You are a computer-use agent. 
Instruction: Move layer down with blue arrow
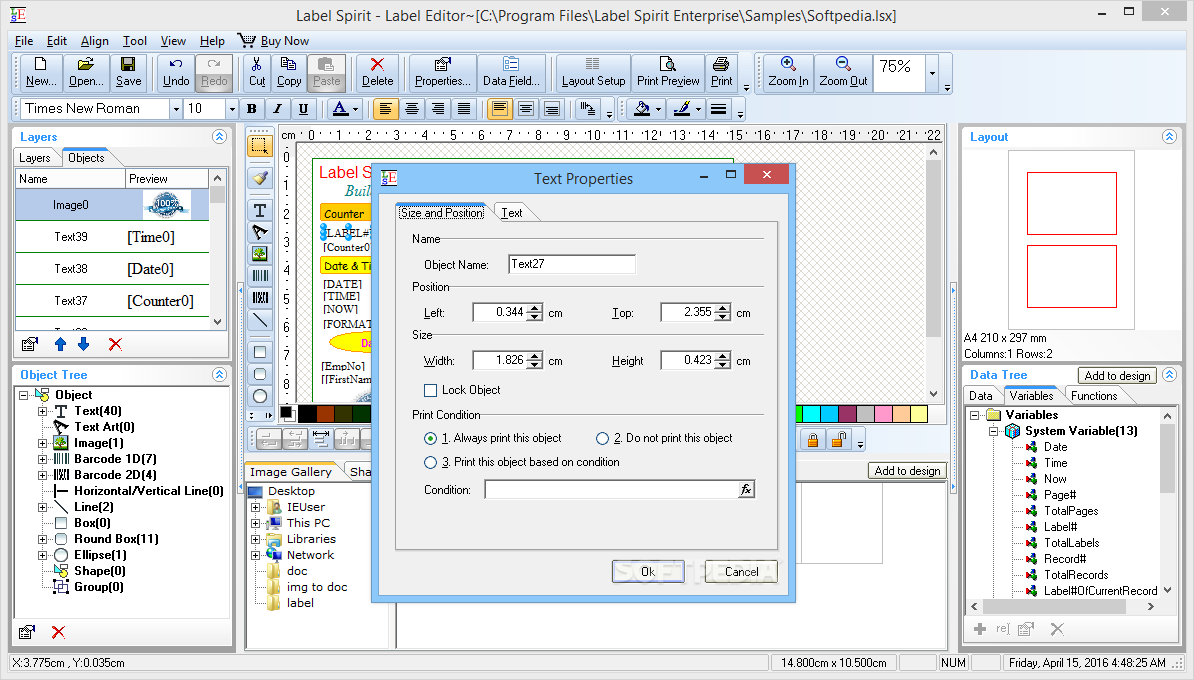(x=84, y=344)
